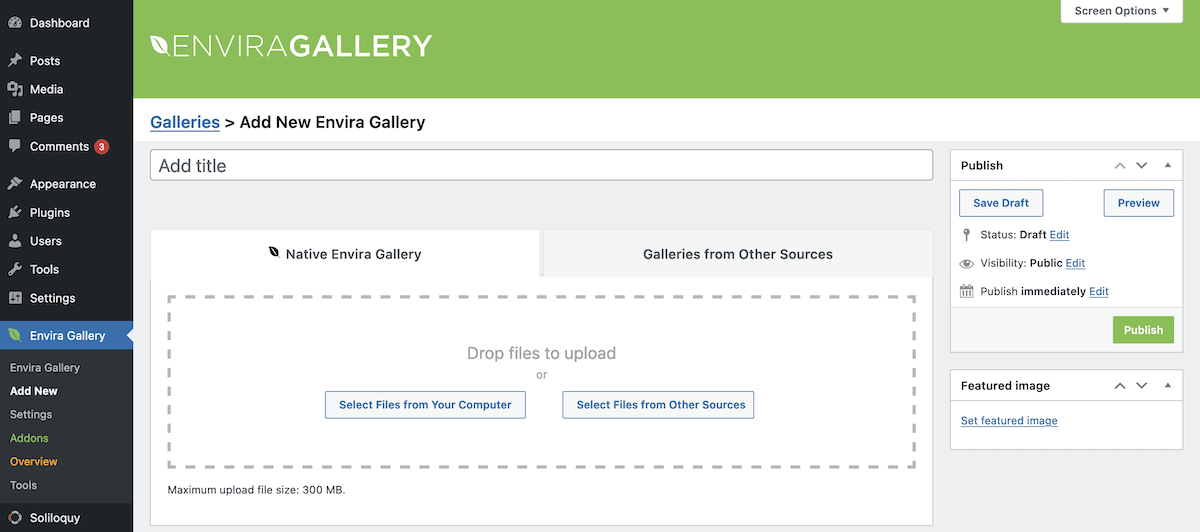Click the Preview button

coord(1139,202)
